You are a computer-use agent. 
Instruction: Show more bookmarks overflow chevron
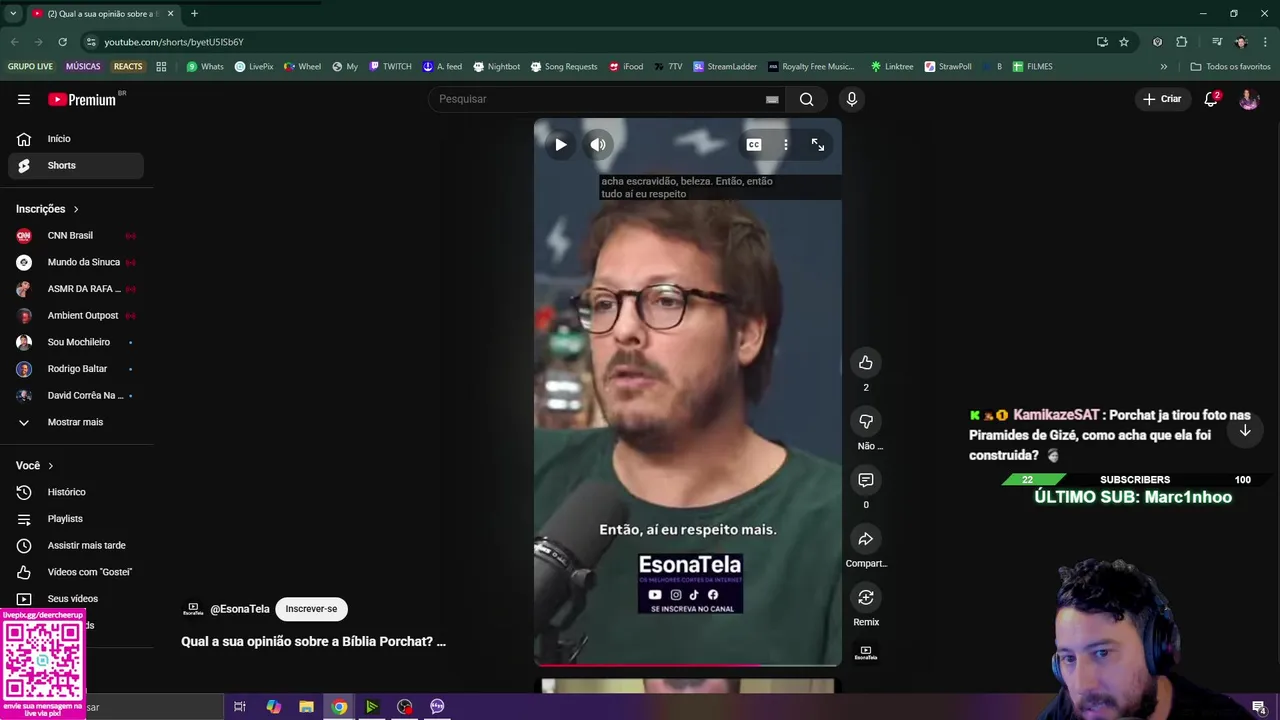pyautogui.click(x=1163, y=66)
